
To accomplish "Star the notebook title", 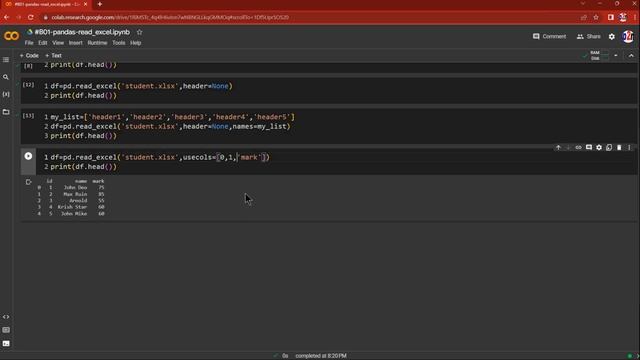I will click(x=140, y=32).
